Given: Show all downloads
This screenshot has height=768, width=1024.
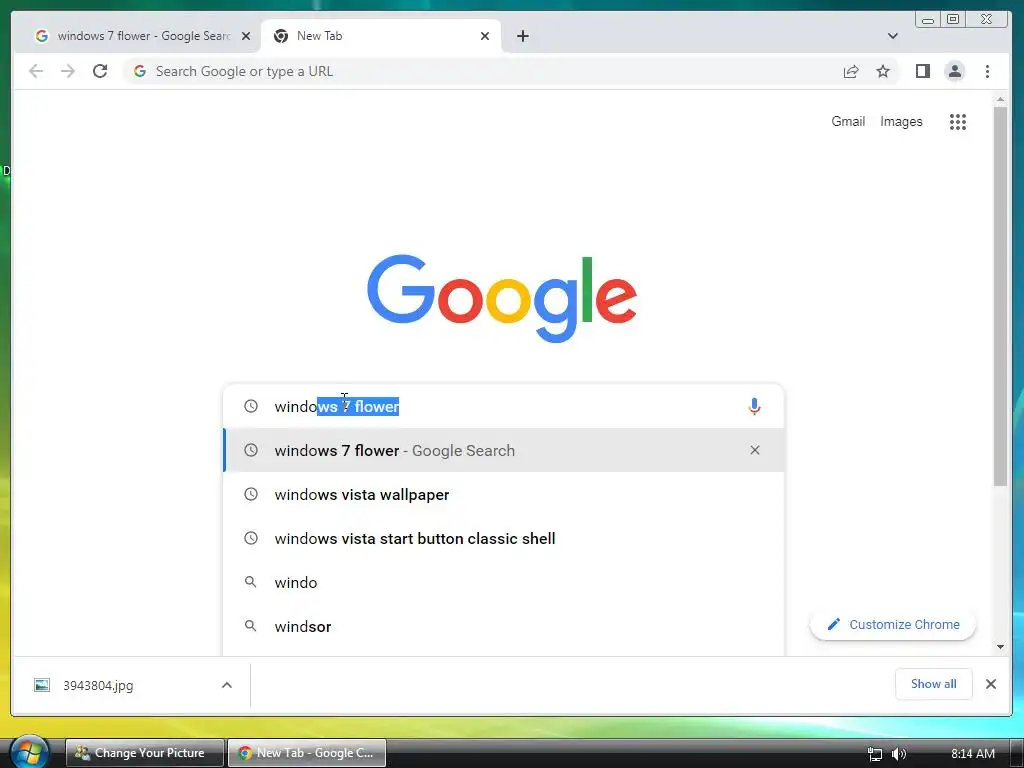Looking at the screenshot, I should 933,684.
